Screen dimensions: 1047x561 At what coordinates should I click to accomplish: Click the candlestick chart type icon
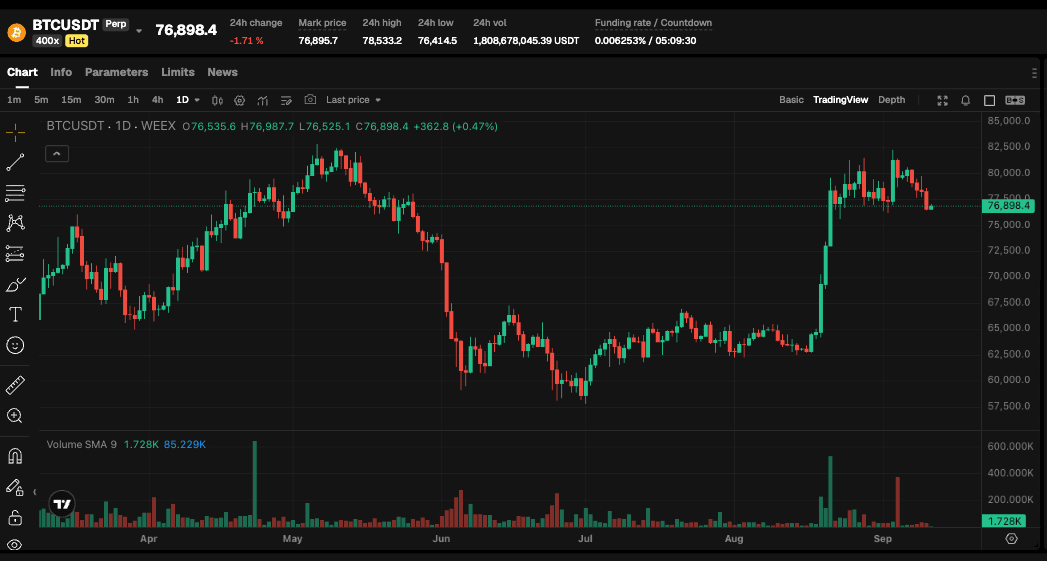pos(217,100)
